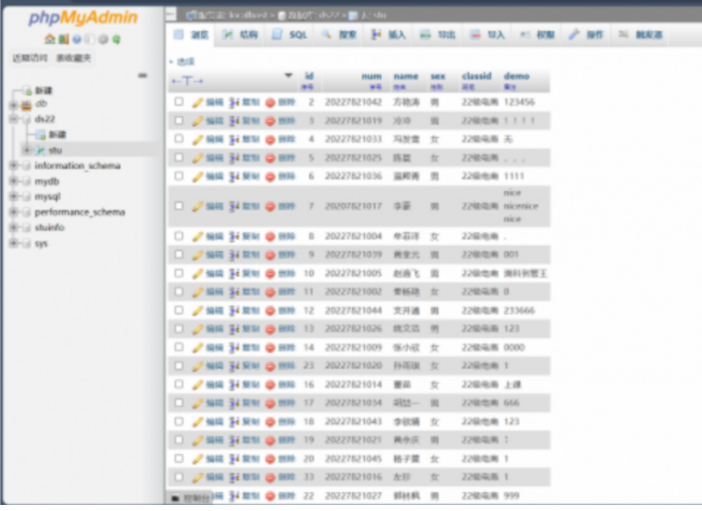Tick the checkbox for row id 9

(x=179, y=254)
